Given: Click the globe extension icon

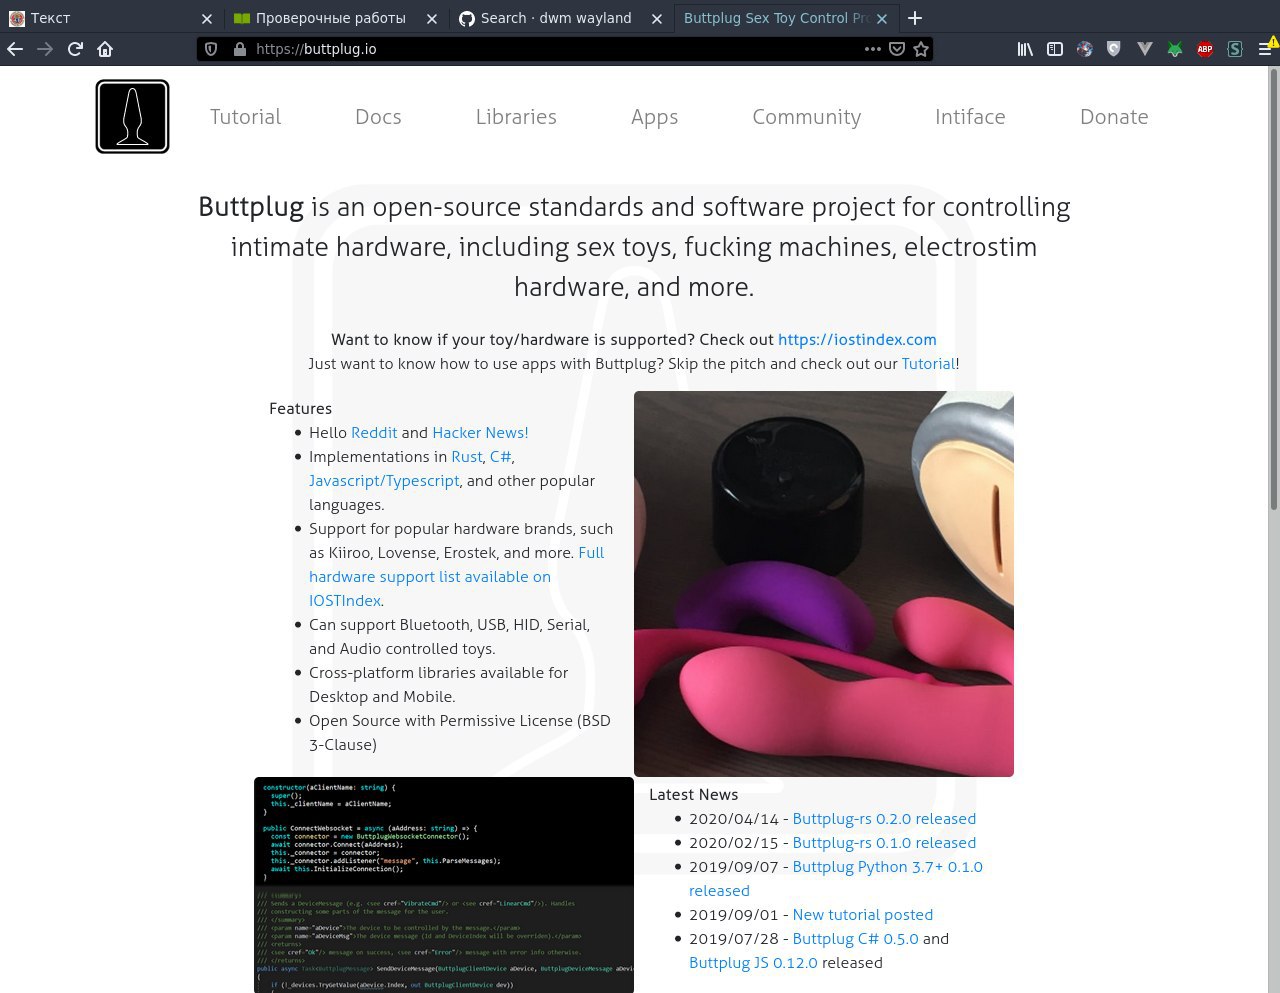Looking at the screenshot, I should point(1085,49).
